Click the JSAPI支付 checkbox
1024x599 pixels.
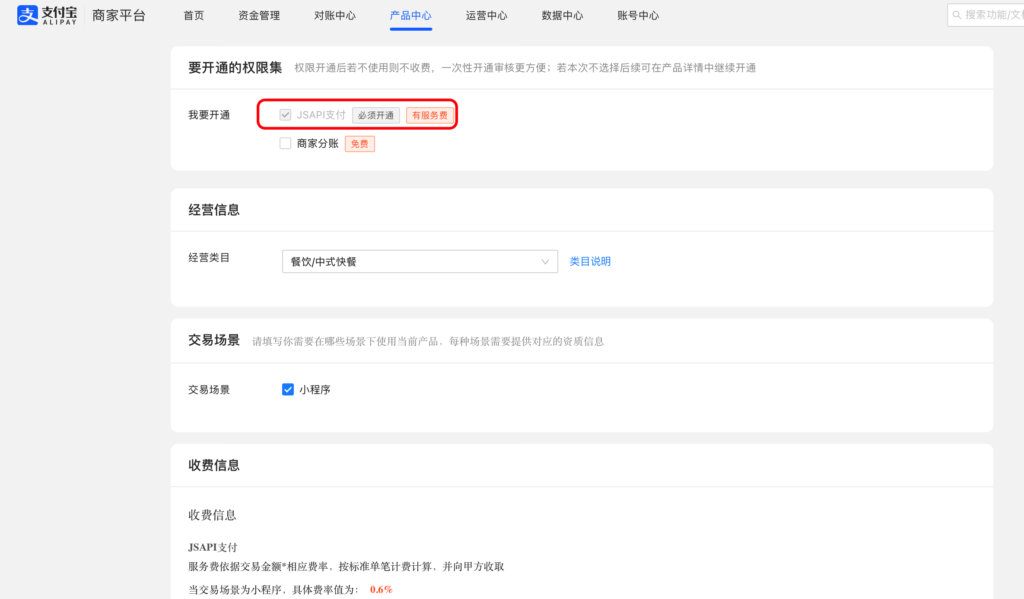tap(285, 115)
